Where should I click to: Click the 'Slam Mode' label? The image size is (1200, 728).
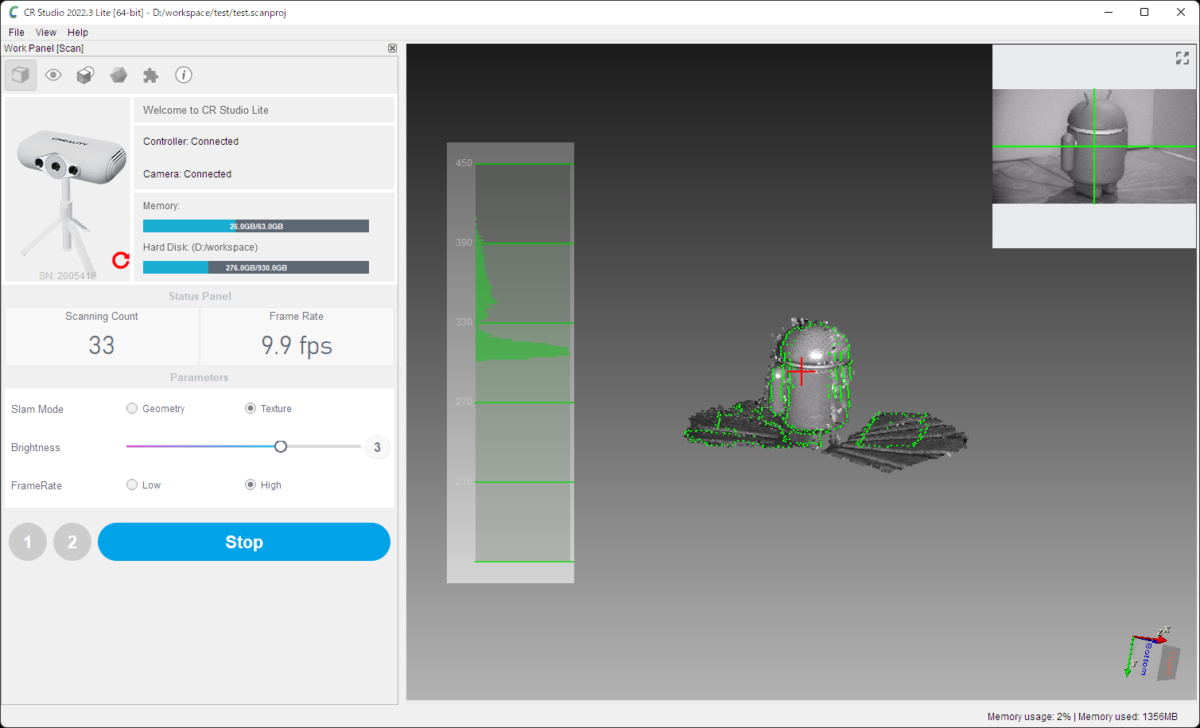pos(37,409)
